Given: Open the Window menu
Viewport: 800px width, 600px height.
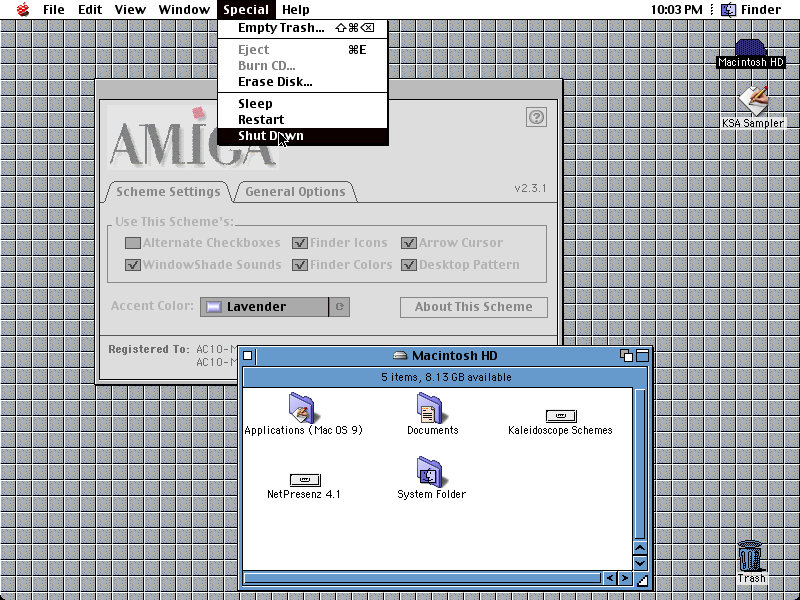Looking at the screenshot, I should tap(184, 9).
